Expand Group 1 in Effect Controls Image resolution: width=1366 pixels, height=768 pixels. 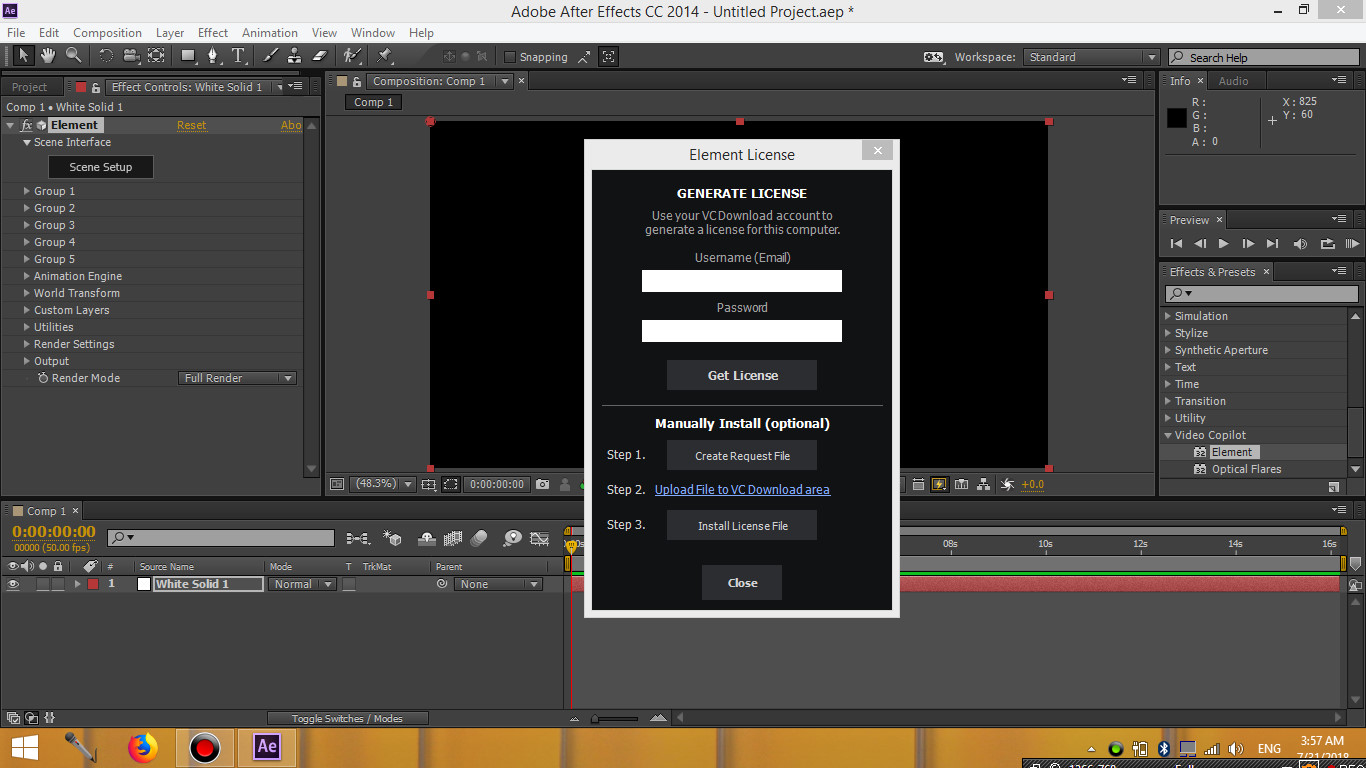click(27, 191)
